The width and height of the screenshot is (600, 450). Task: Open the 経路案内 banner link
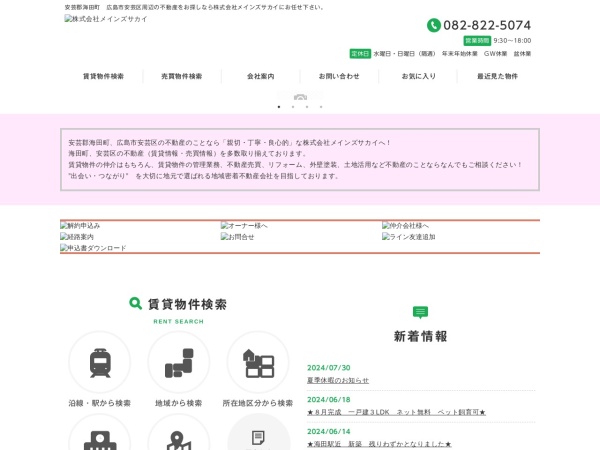(x=77, y=237)
